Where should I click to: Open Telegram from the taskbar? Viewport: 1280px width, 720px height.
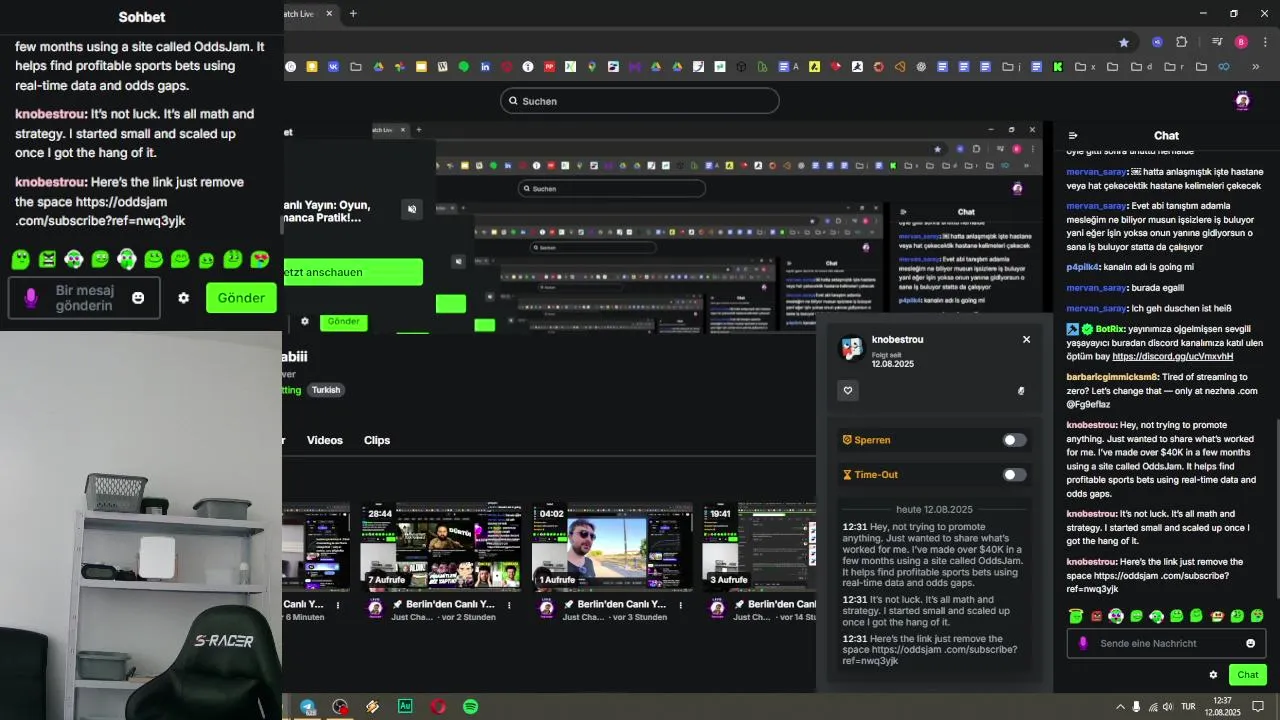(307, 706)
